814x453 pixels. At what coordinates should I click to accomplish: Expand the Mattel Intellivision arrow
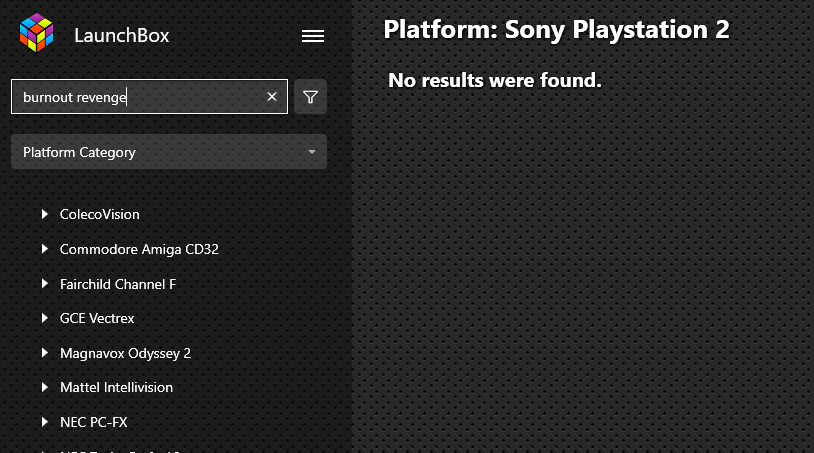tap(45, 387)
